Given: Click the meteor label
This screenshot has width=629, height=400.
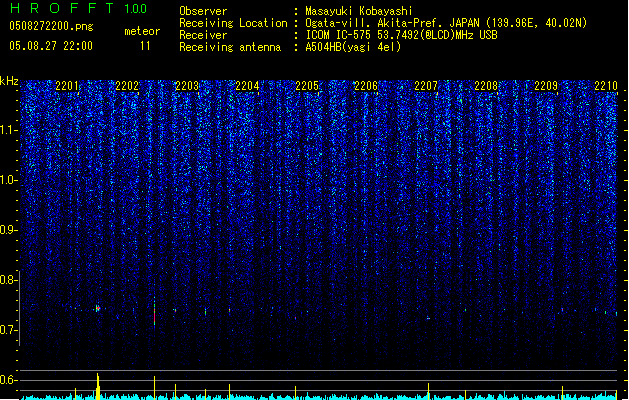Looking at the screenshot, I should (x=142, y=31).
